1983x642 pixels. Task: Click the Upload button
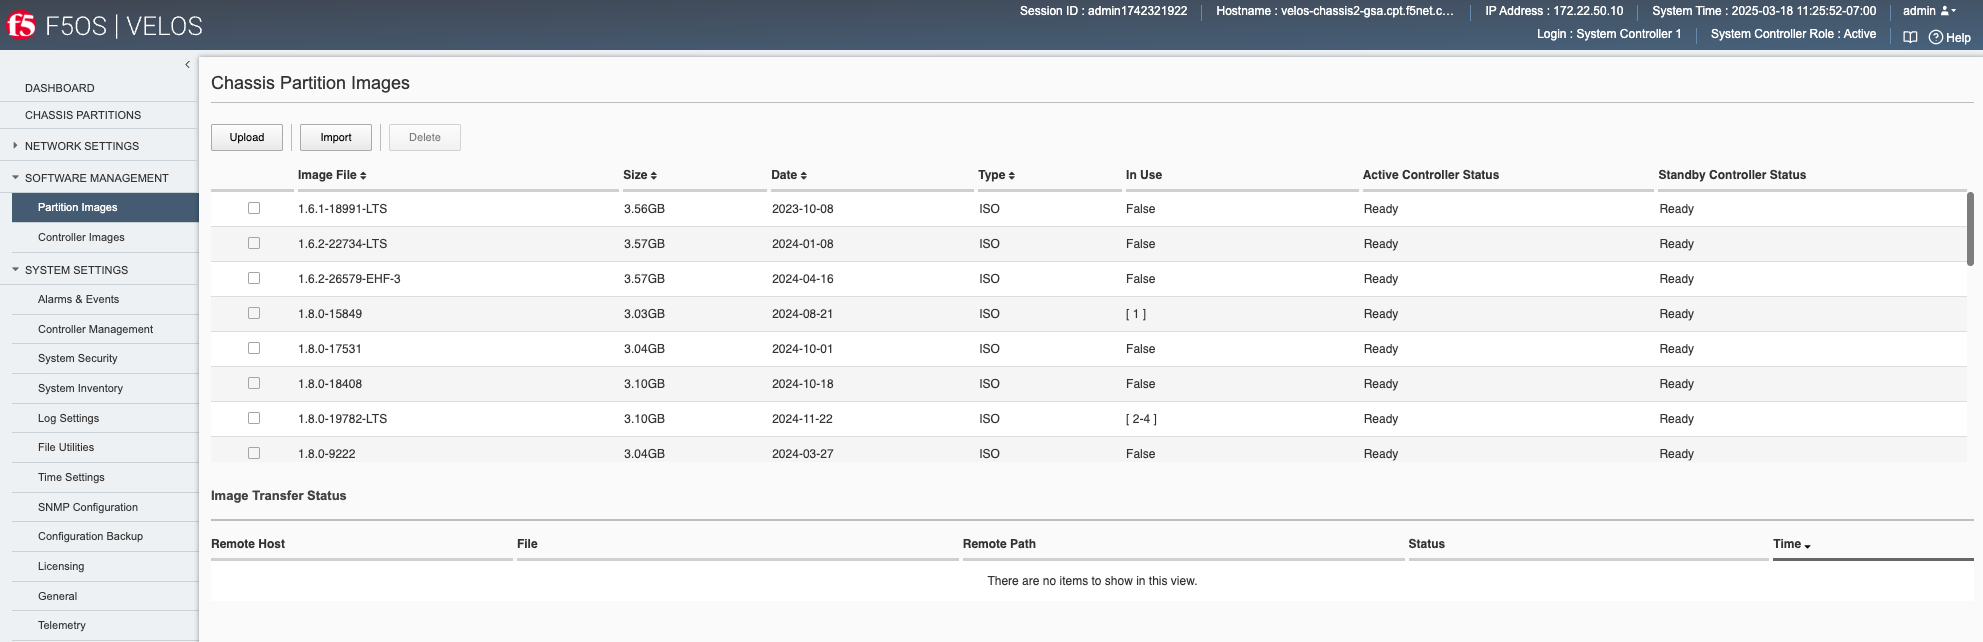pyautogui.click(x=247, y=137)
